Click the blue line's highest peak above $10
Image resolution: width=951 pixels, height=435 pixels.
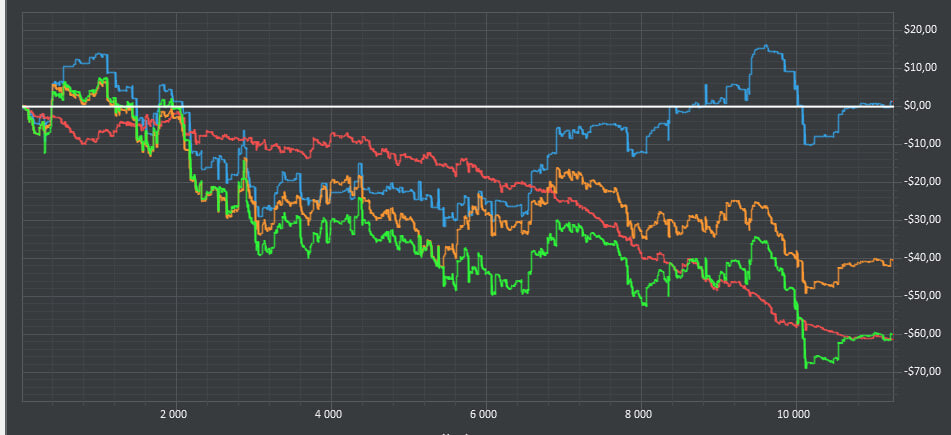coord(765,46)
